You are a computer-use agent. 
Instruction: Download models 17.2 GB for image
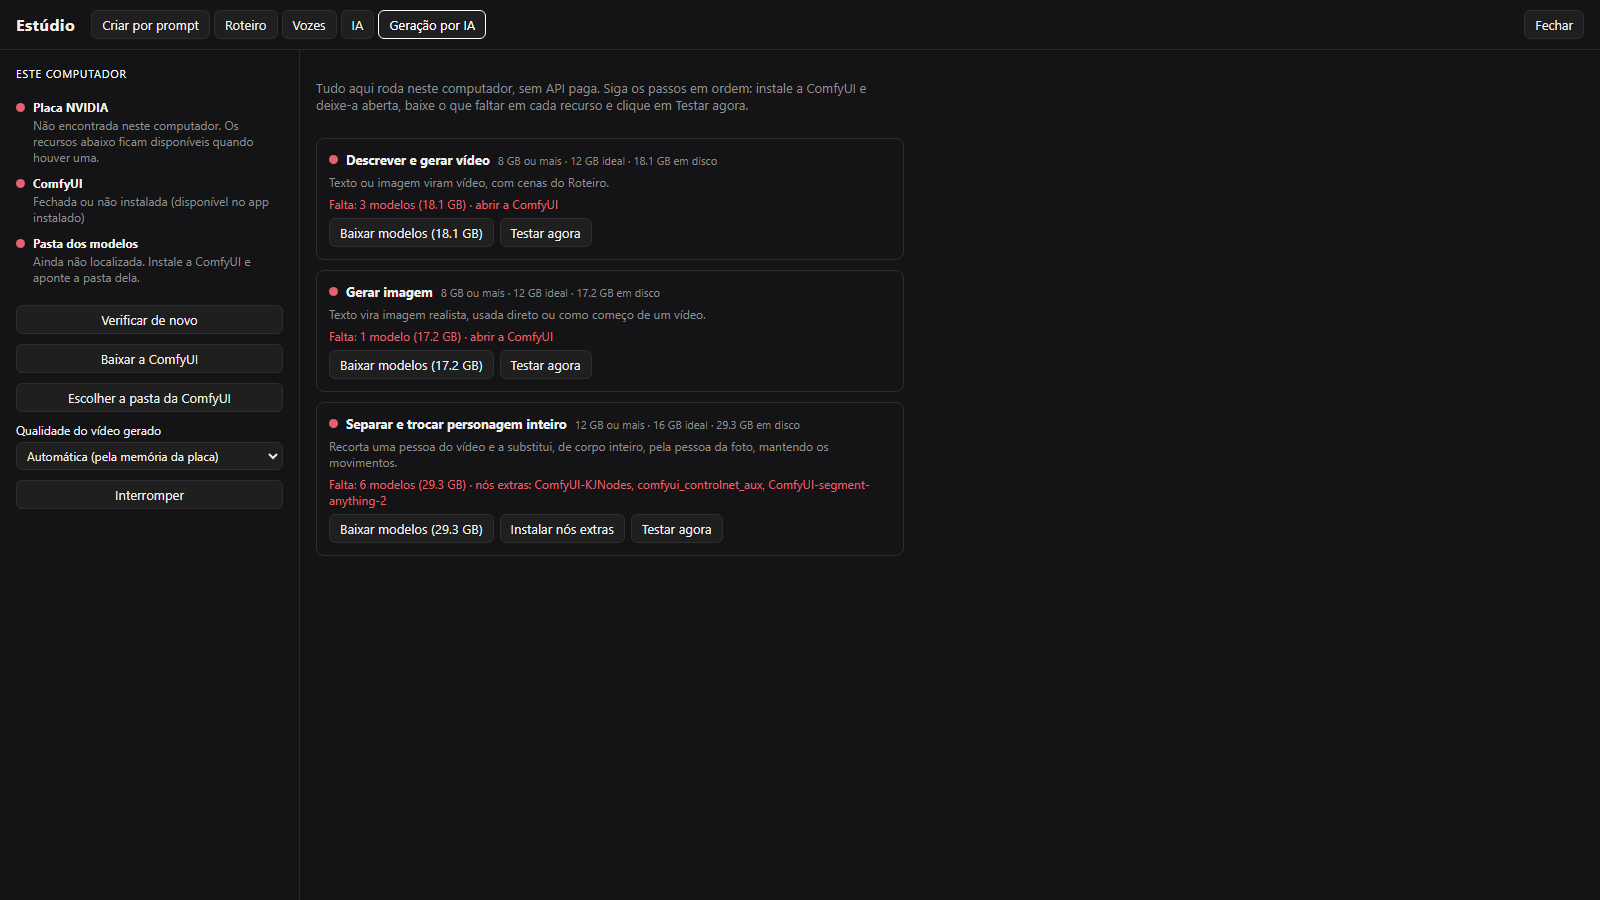pyautogui.click(x=411, y=365)
